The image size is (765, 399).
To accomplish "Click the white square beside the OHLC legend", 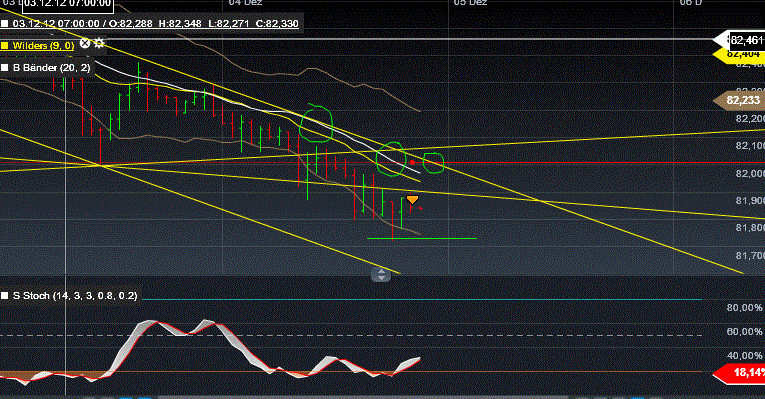I will click(x=5, y=23).
